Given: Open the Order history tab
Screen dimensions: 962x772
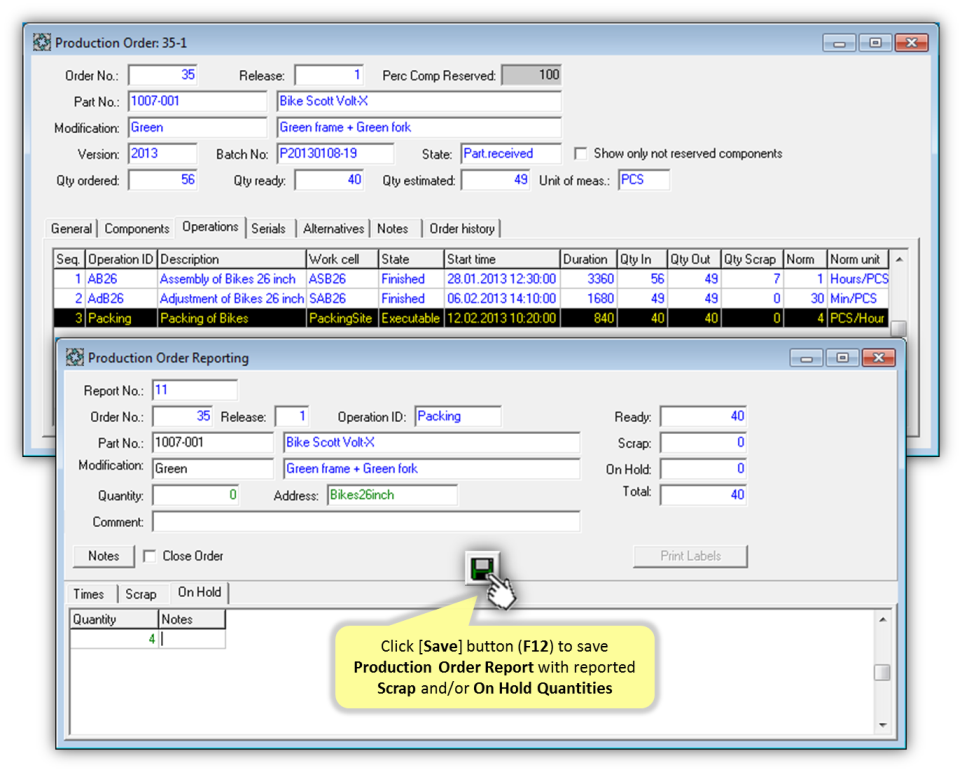Looking at the screenshot, I should (x=461, y=229).
